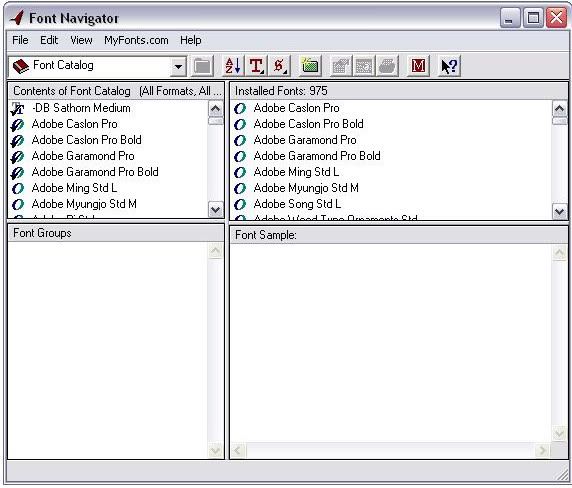This screenshot has height=488, width=572.
Task: Select -DB Sathorn Medium in catalog
Action: pyautogui.click(x=81, y=108)
